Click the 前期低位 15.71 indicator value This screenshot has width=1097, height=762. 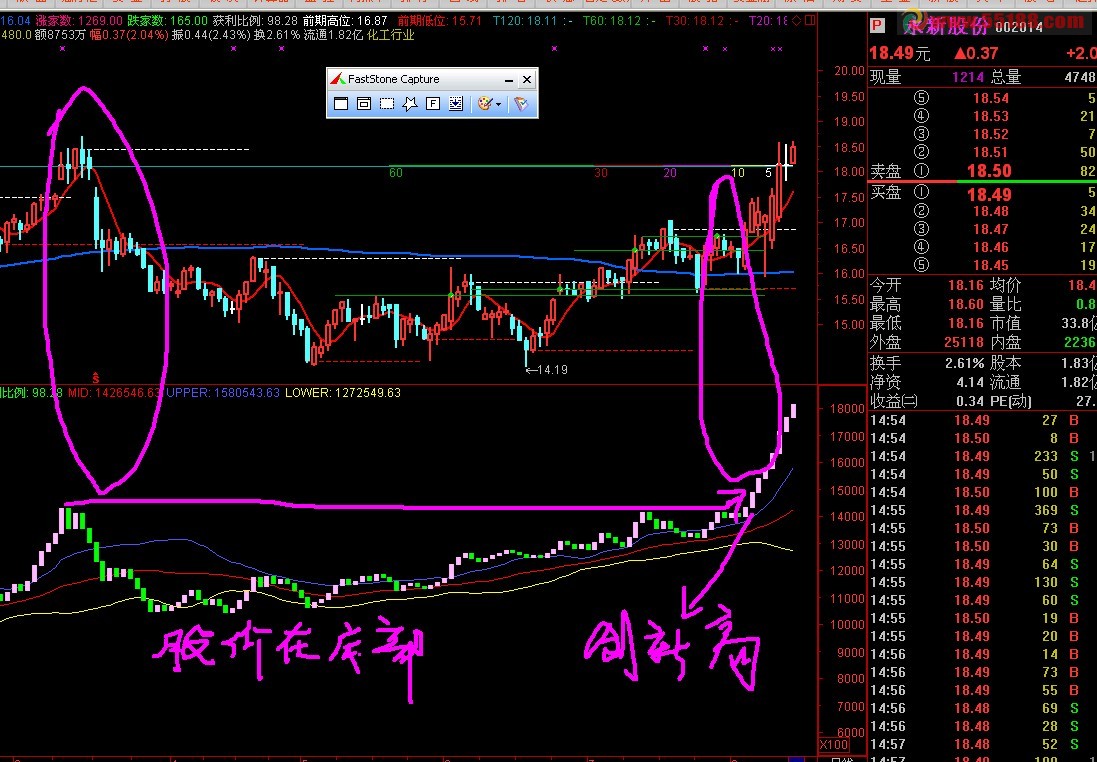tap(439, 21)
